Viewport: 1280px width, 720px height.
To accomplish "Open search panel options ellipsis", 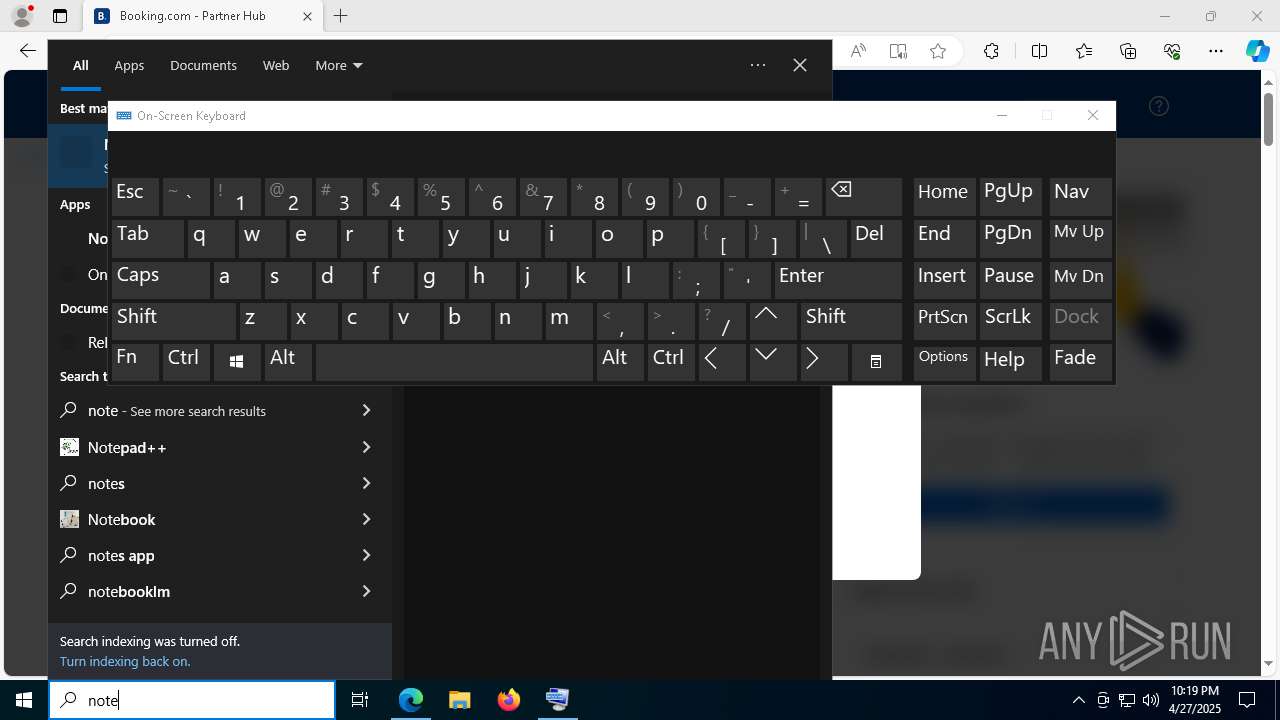I will click(x=758, y=65).
